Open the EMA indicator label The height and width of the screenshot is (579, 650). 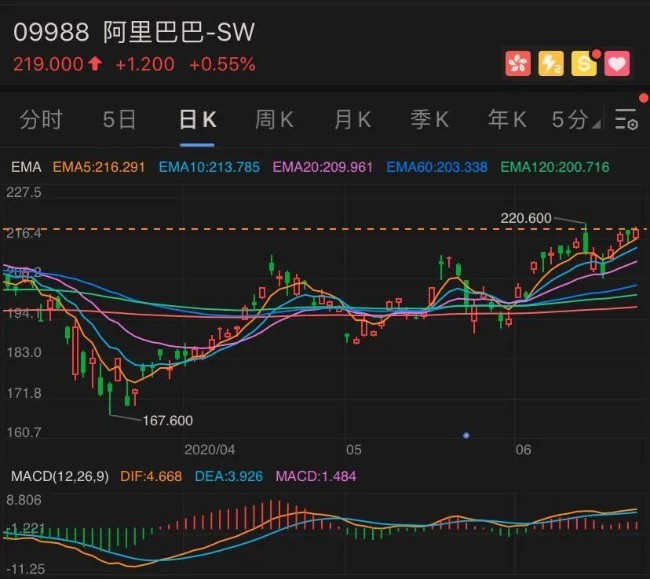(26, 167)
